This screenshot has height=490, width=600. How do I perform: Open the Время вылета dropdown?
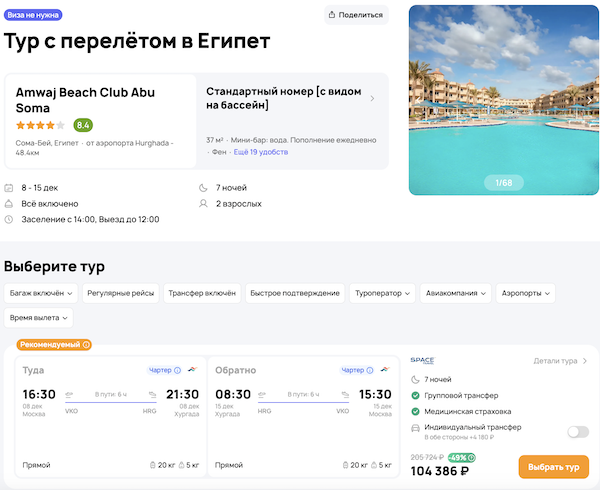pos(39,317)
